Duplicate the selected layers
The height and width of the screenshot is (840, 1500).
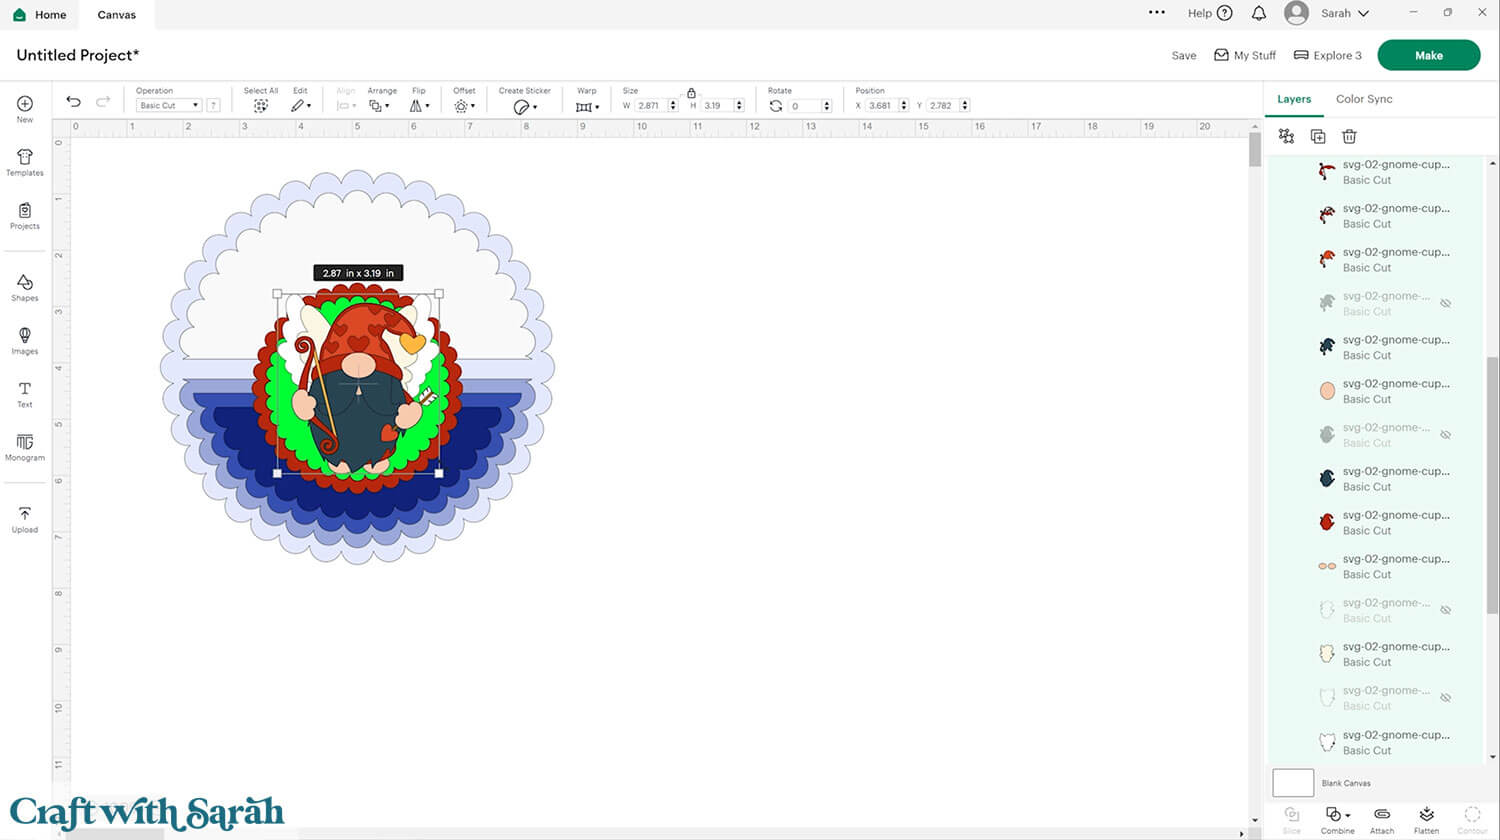click(1318, 136)
